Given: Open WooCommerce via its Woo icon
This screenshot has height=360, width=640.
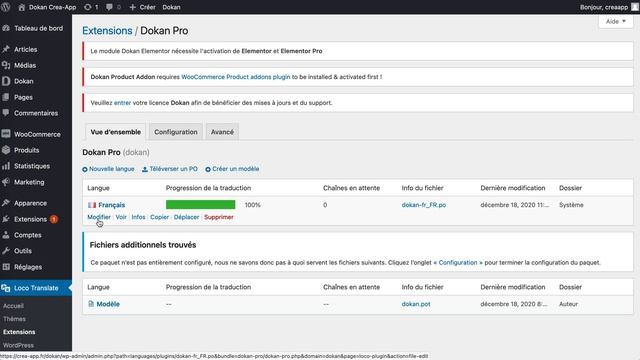Looking at the screenshot, I should tap(6, 134).
